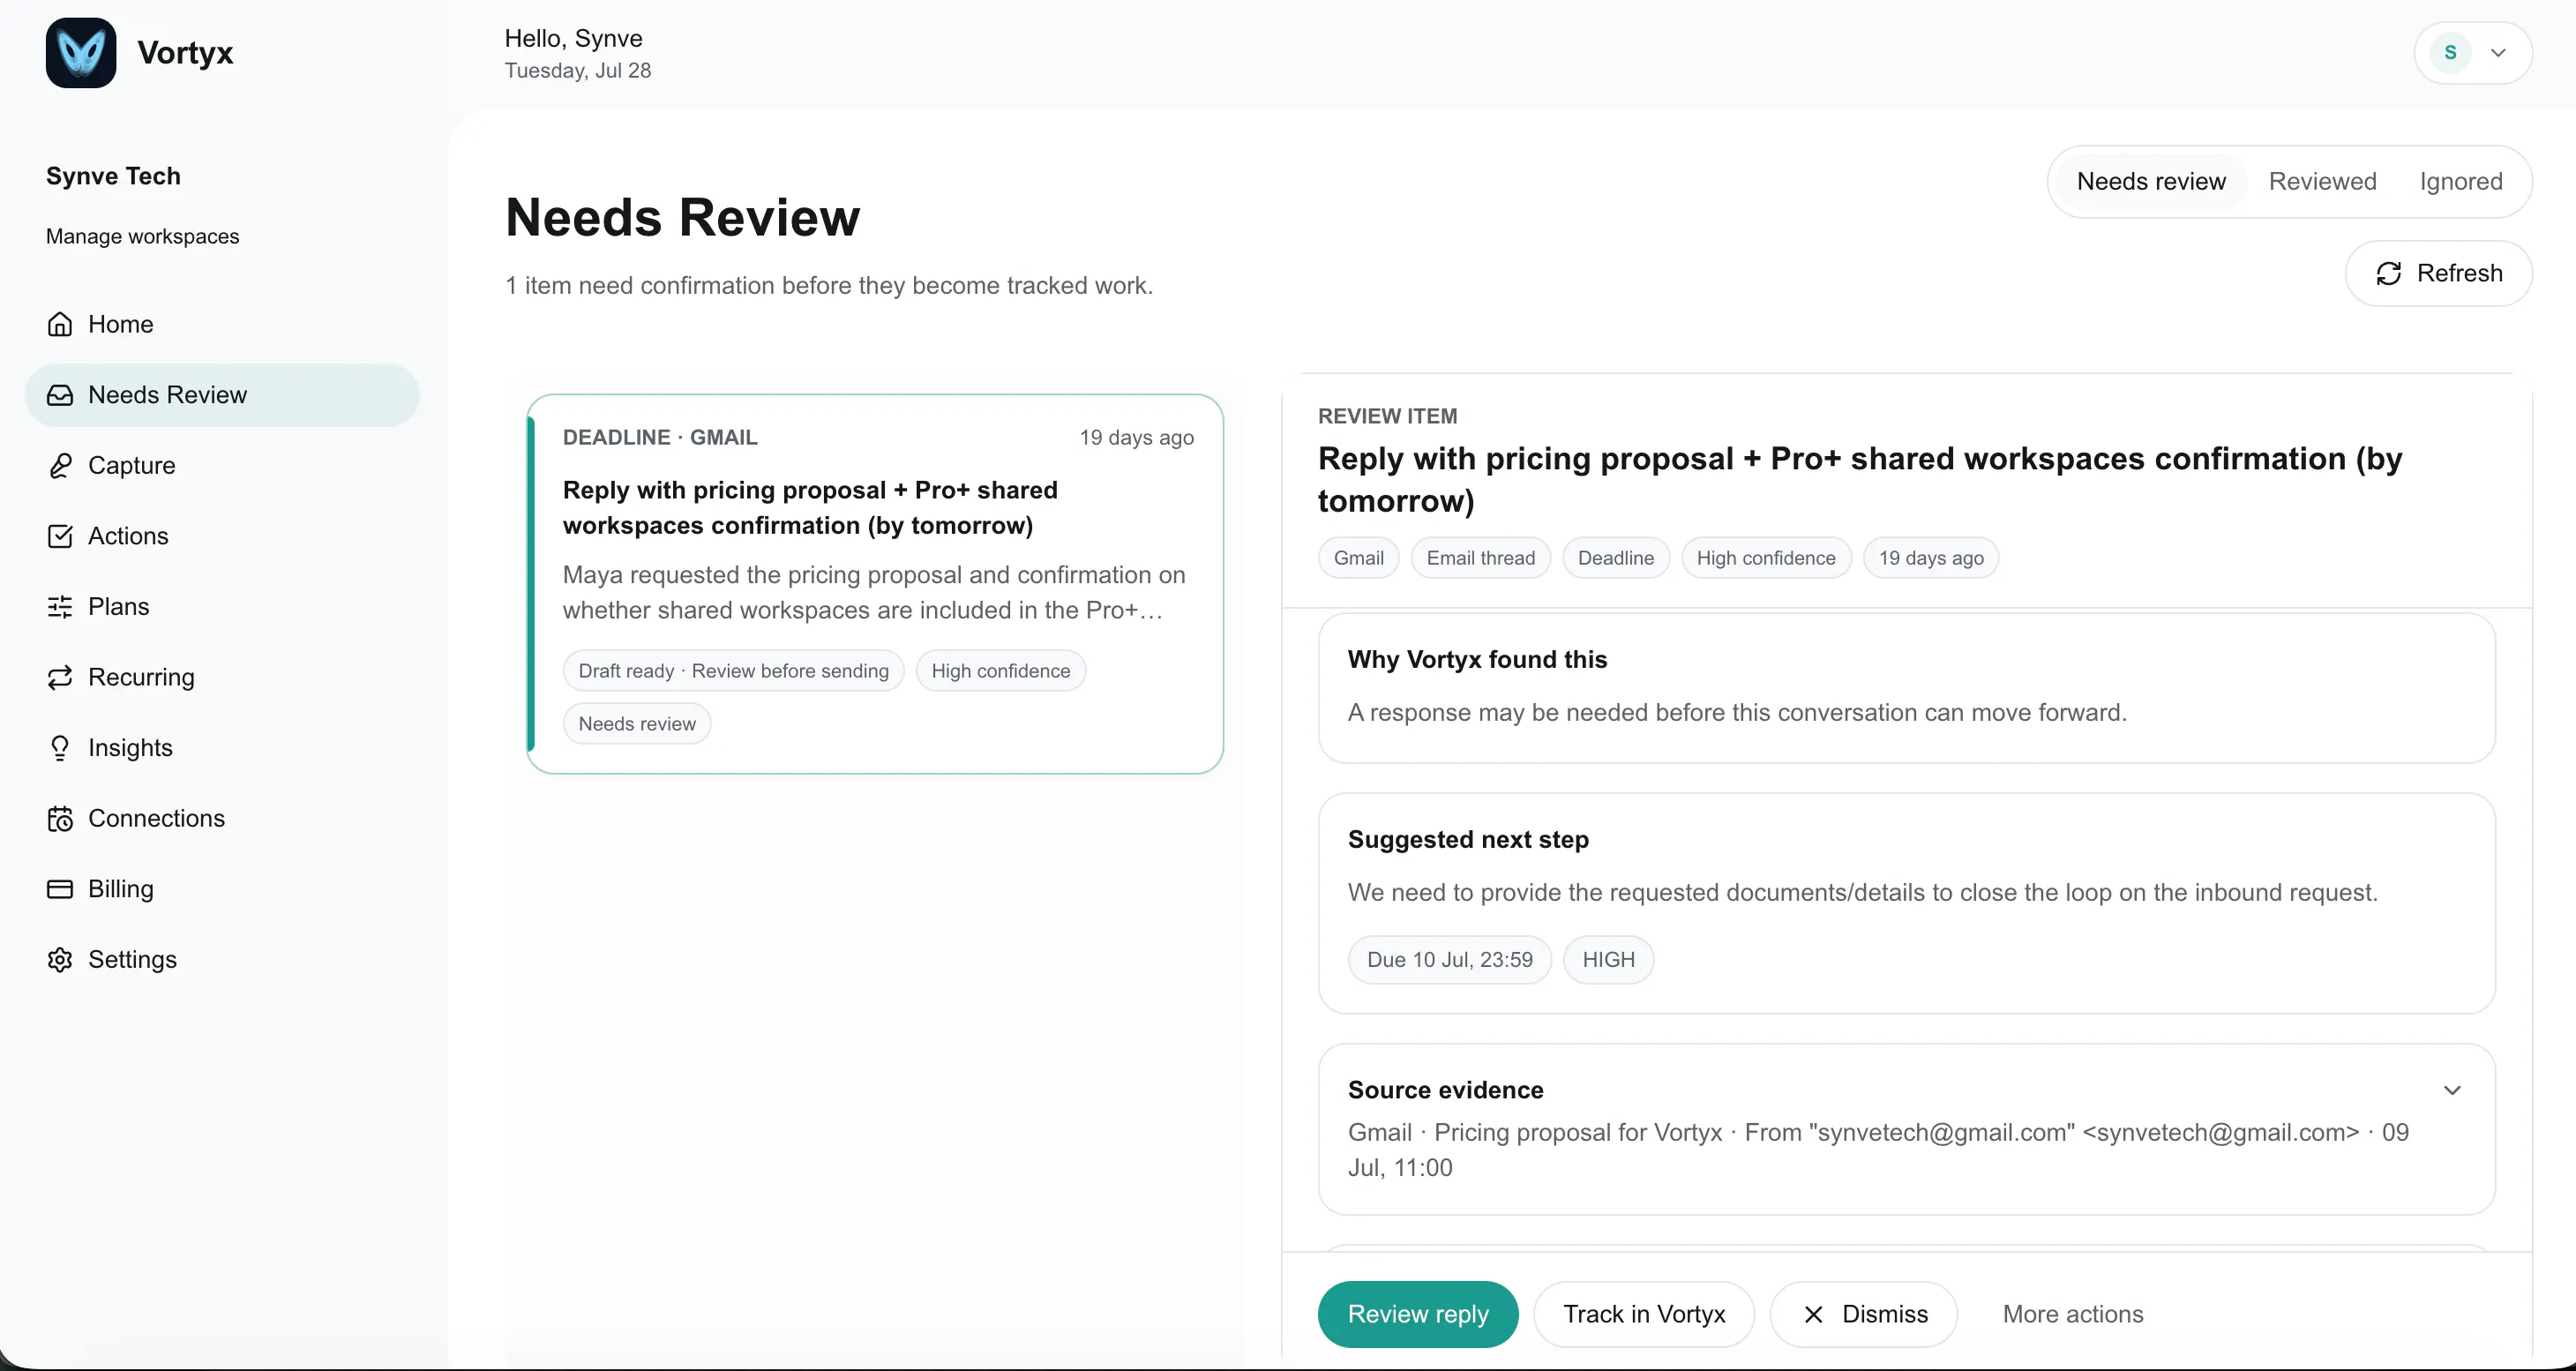2576x1371 pixels.
Task: Click the Why Vortyx found this heading
Action: point(1477,659)
